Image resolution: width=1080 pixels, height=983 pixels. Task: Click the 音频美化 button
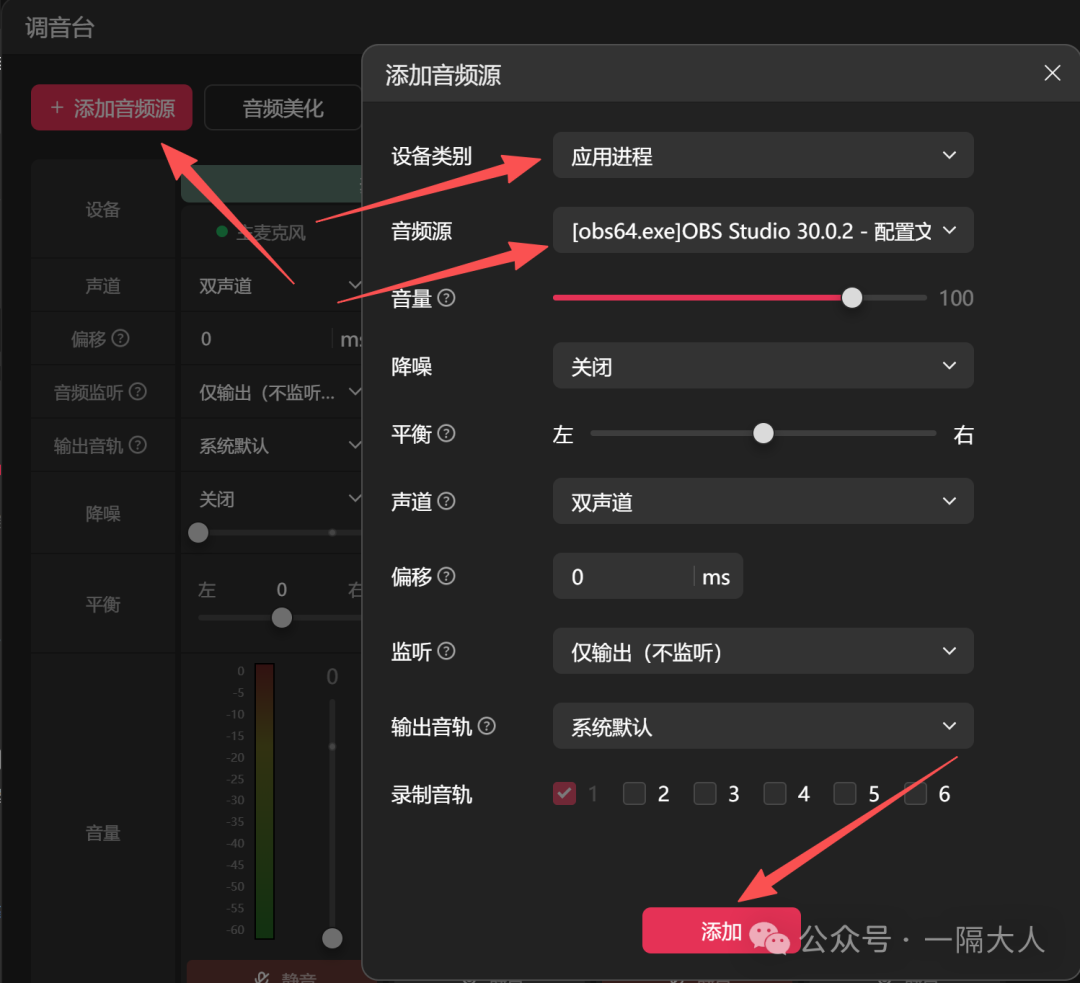click(x=283, y=107)
